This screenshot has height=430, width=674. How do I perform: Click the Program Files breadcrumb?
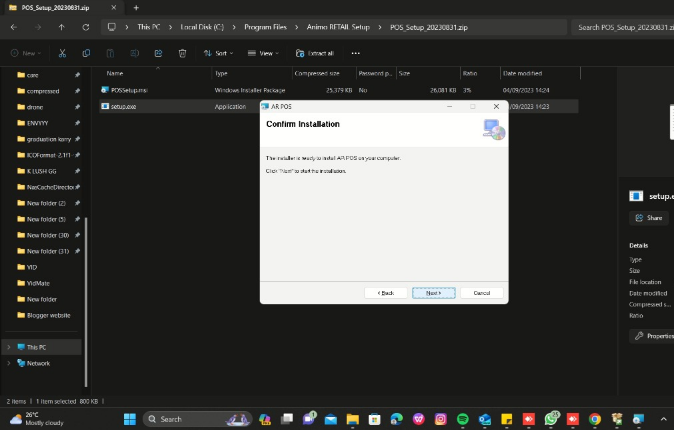tap(265, 27)
